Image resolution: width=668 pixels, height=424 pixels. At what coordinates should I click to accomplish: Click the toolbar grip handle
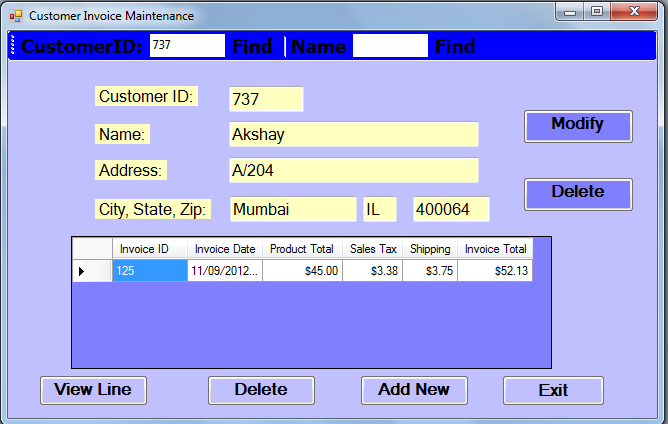13,46
